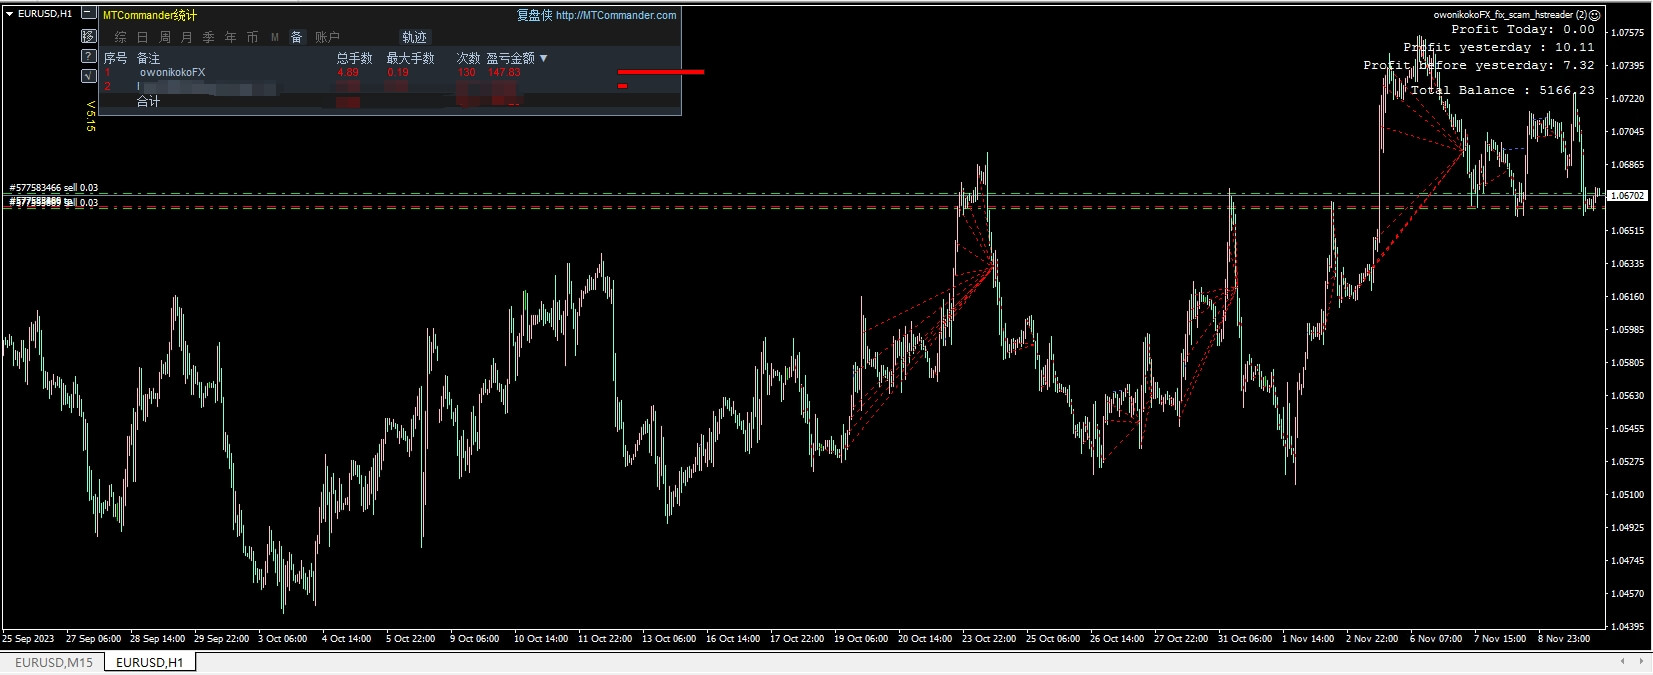Click the square-root checkmark icon
The width and height of the screenshot is (1653, 675).
point(88,76)
